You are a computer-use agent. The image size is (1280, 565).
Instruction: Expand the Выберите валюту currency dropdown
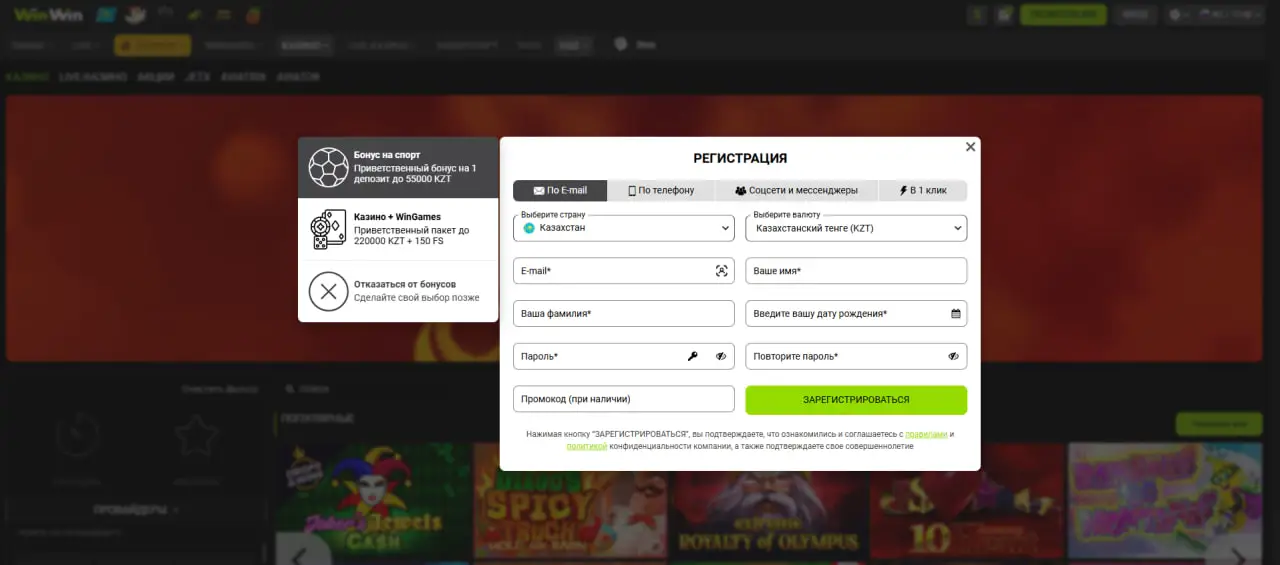click(856, 228)
